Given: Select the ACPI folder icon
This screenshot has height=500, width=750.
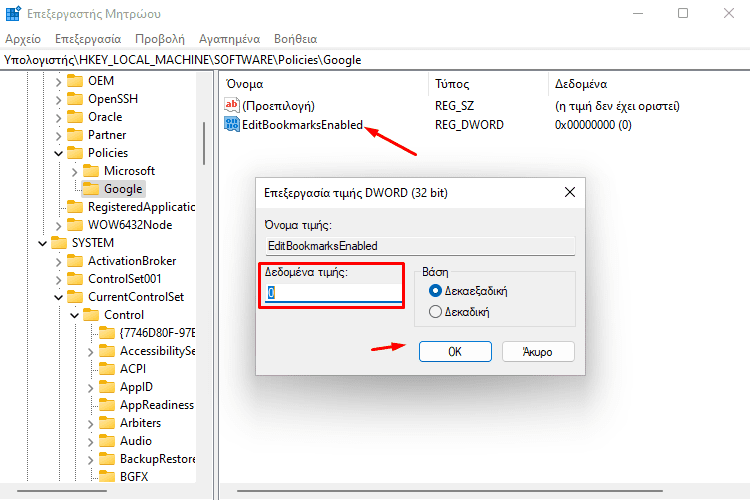Looking at the screenshot, I should [x=107, y=369].
